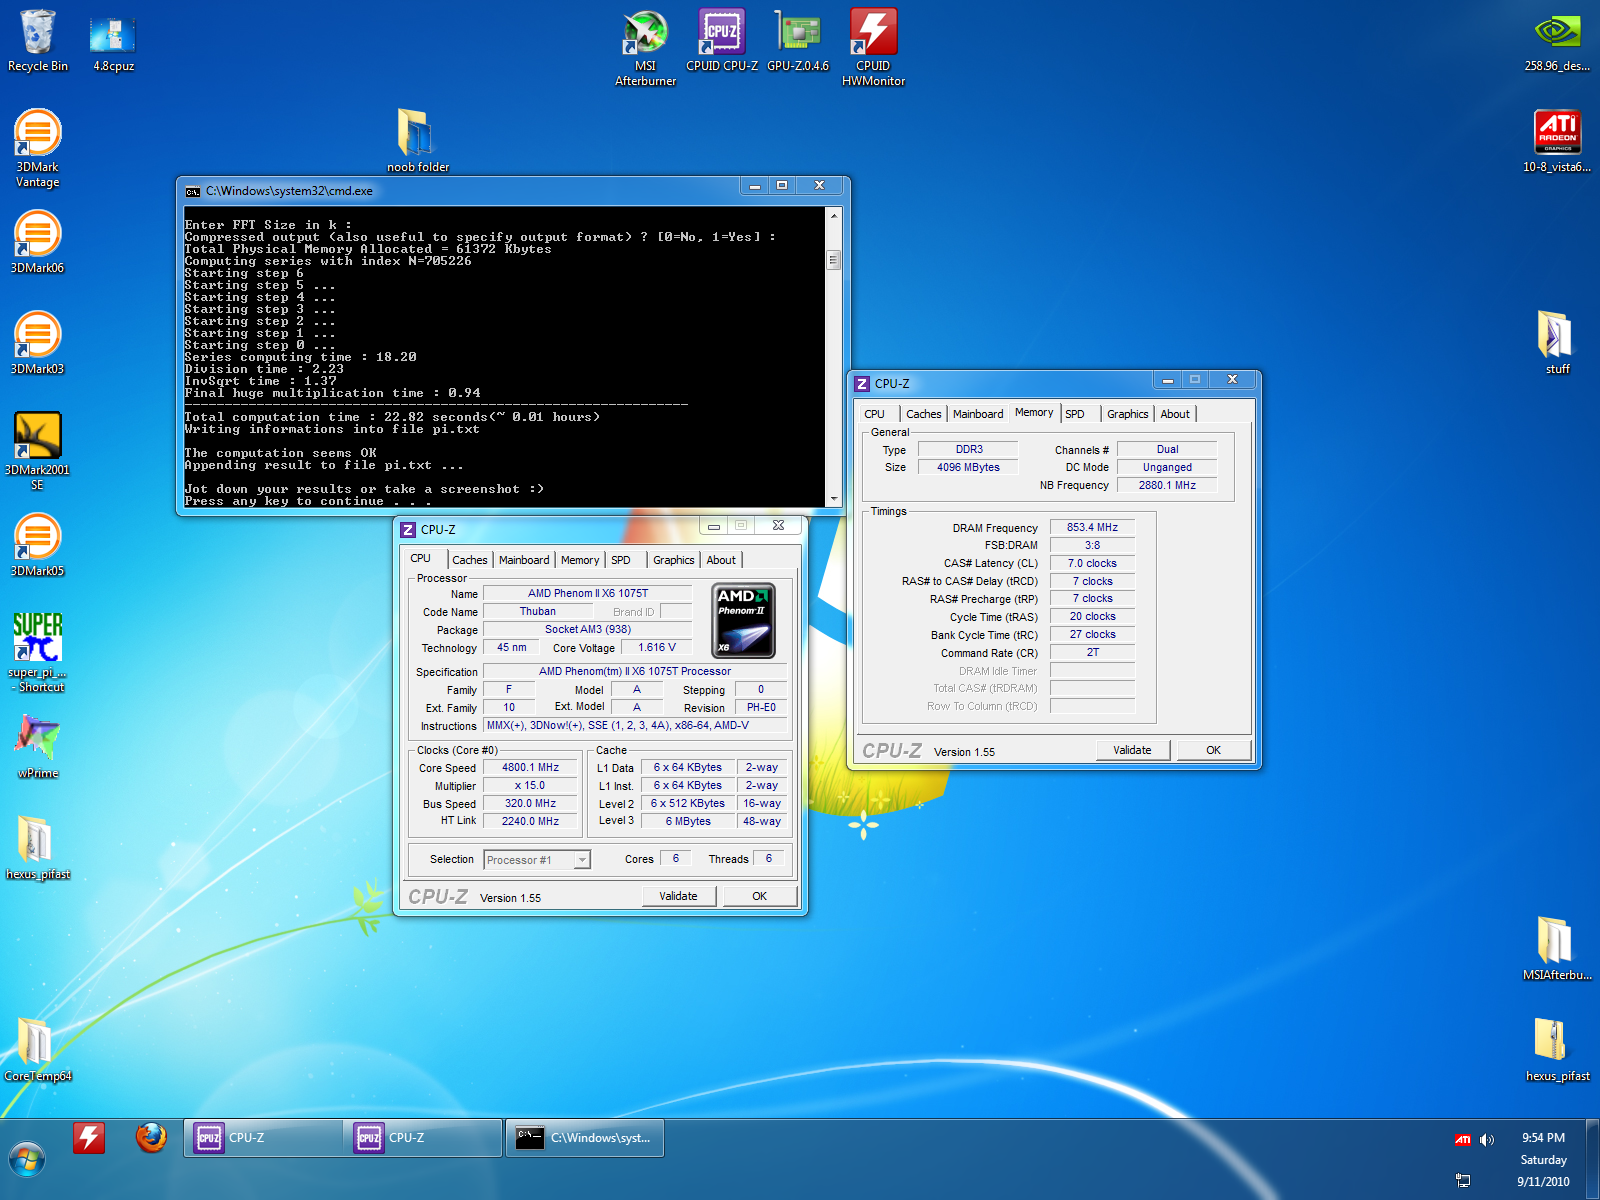Click the Multiplier x 15.0 field

[530, 786]
